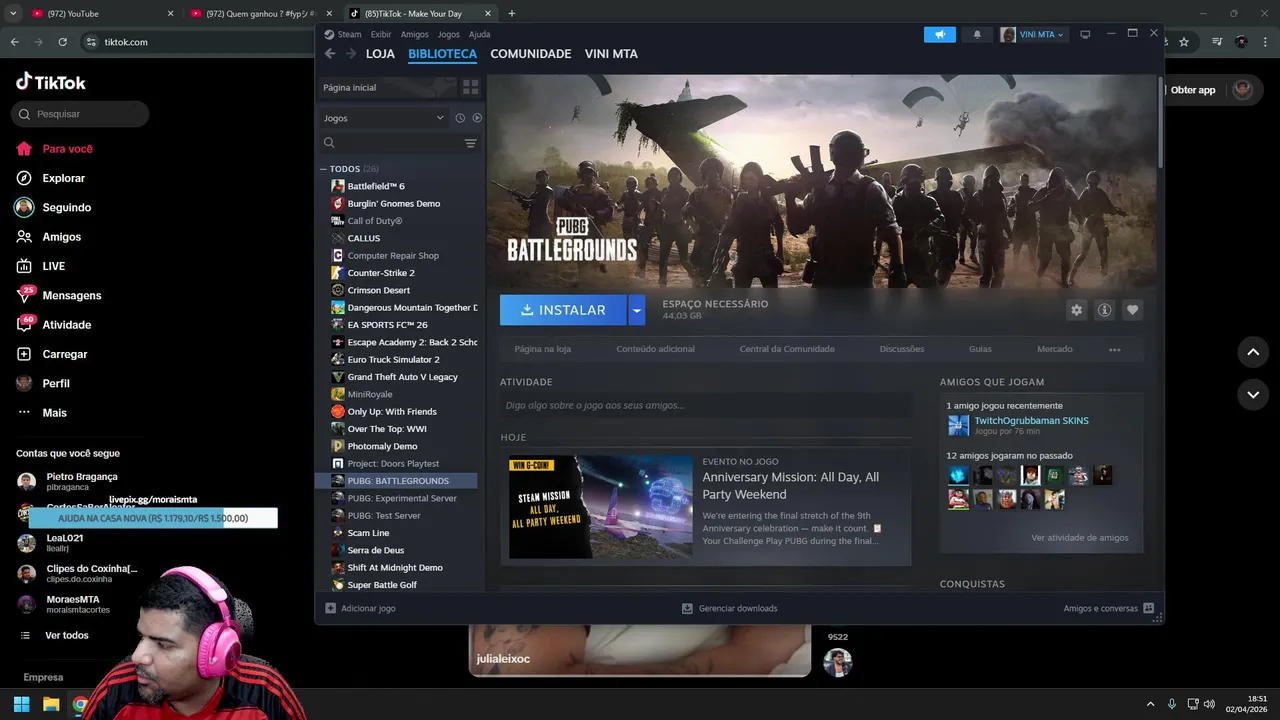Show ready-to-play games filter icon

coord(477,118)
